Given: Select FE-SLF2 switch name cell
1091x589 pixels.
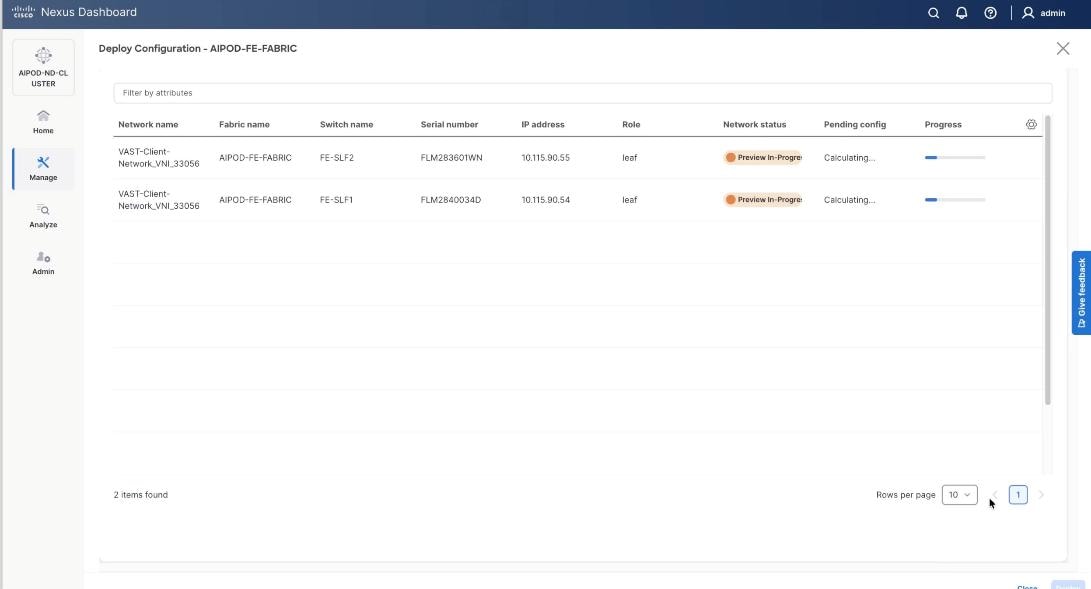Looking at the screenshot, I should click(x=337, y=158).
